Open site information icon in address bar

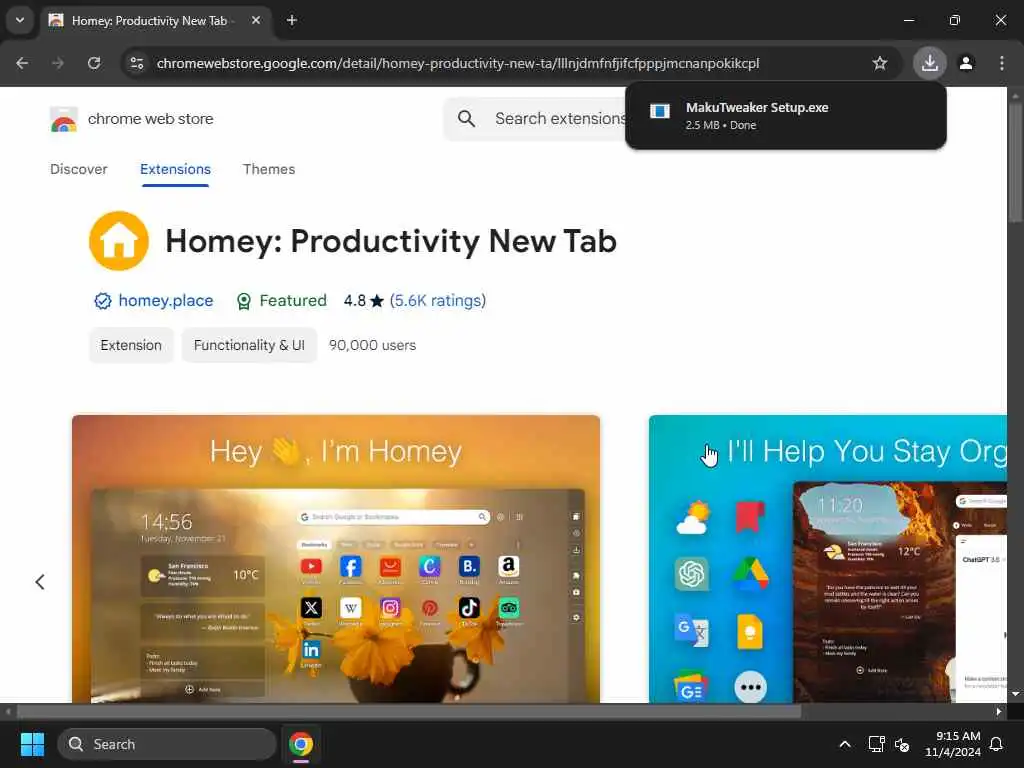[x=136, y=63]
